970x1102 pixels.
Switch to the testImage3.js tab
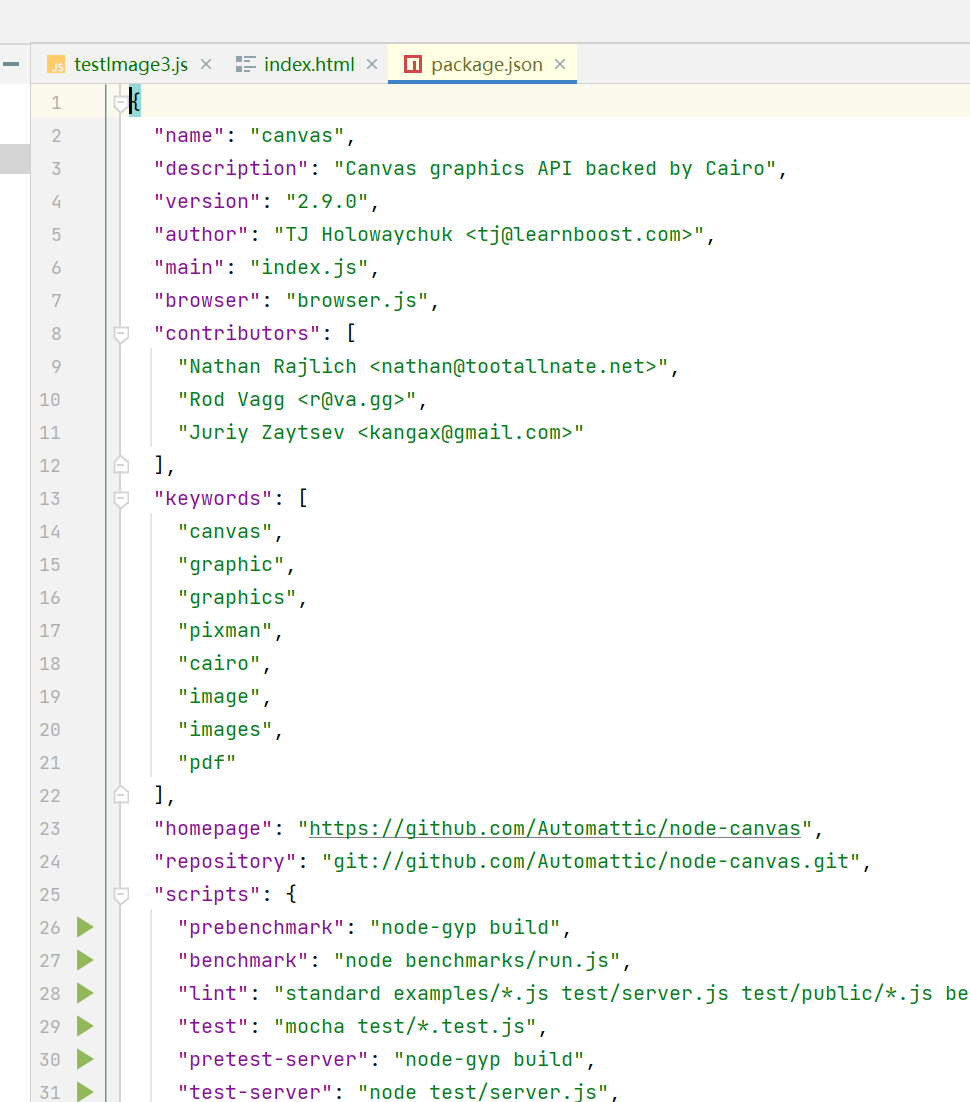(x=130, y=64)
